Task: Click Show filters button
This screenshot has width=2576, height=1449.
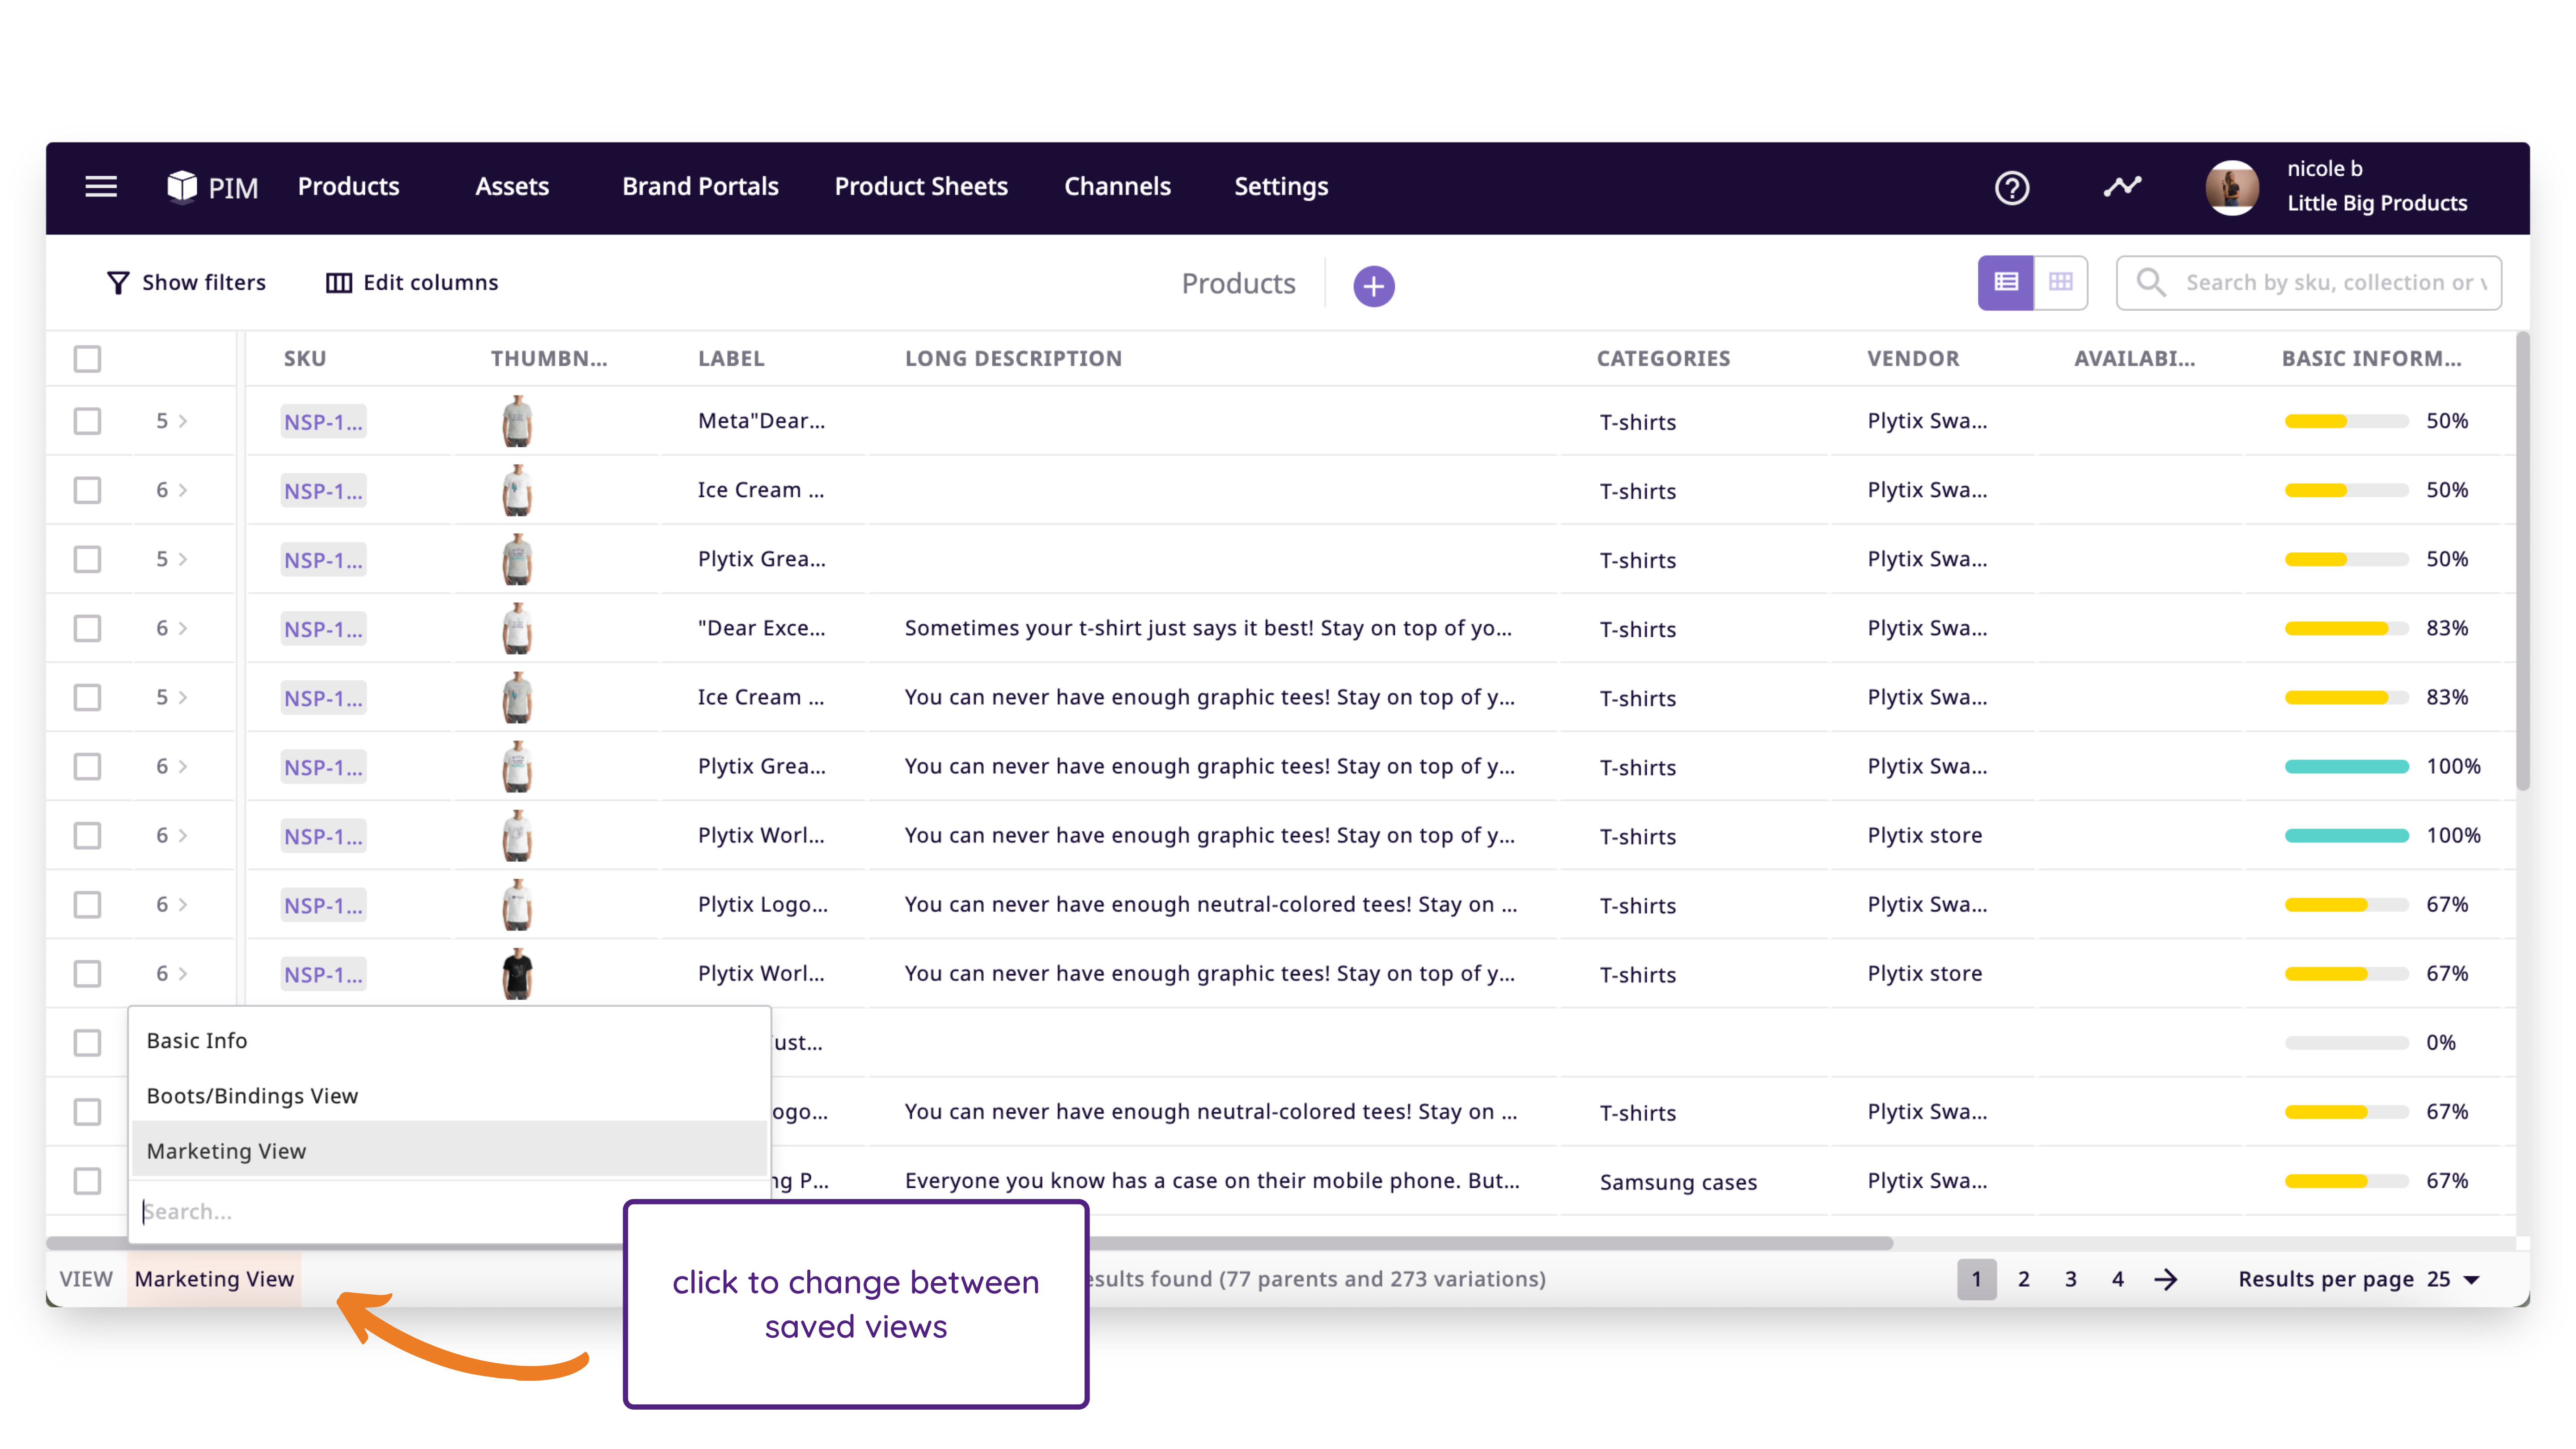Action: click(x=187, y=283)
